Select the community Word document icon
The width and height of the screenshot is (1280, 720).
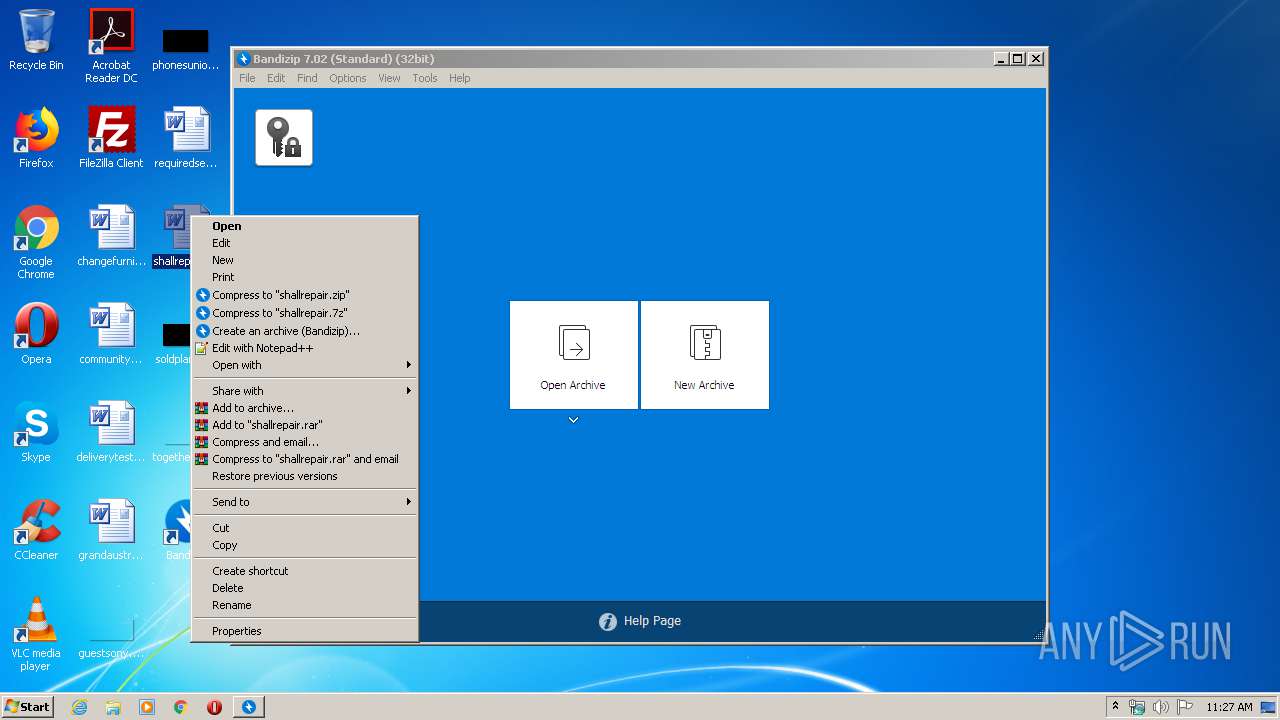coord(111,334)
